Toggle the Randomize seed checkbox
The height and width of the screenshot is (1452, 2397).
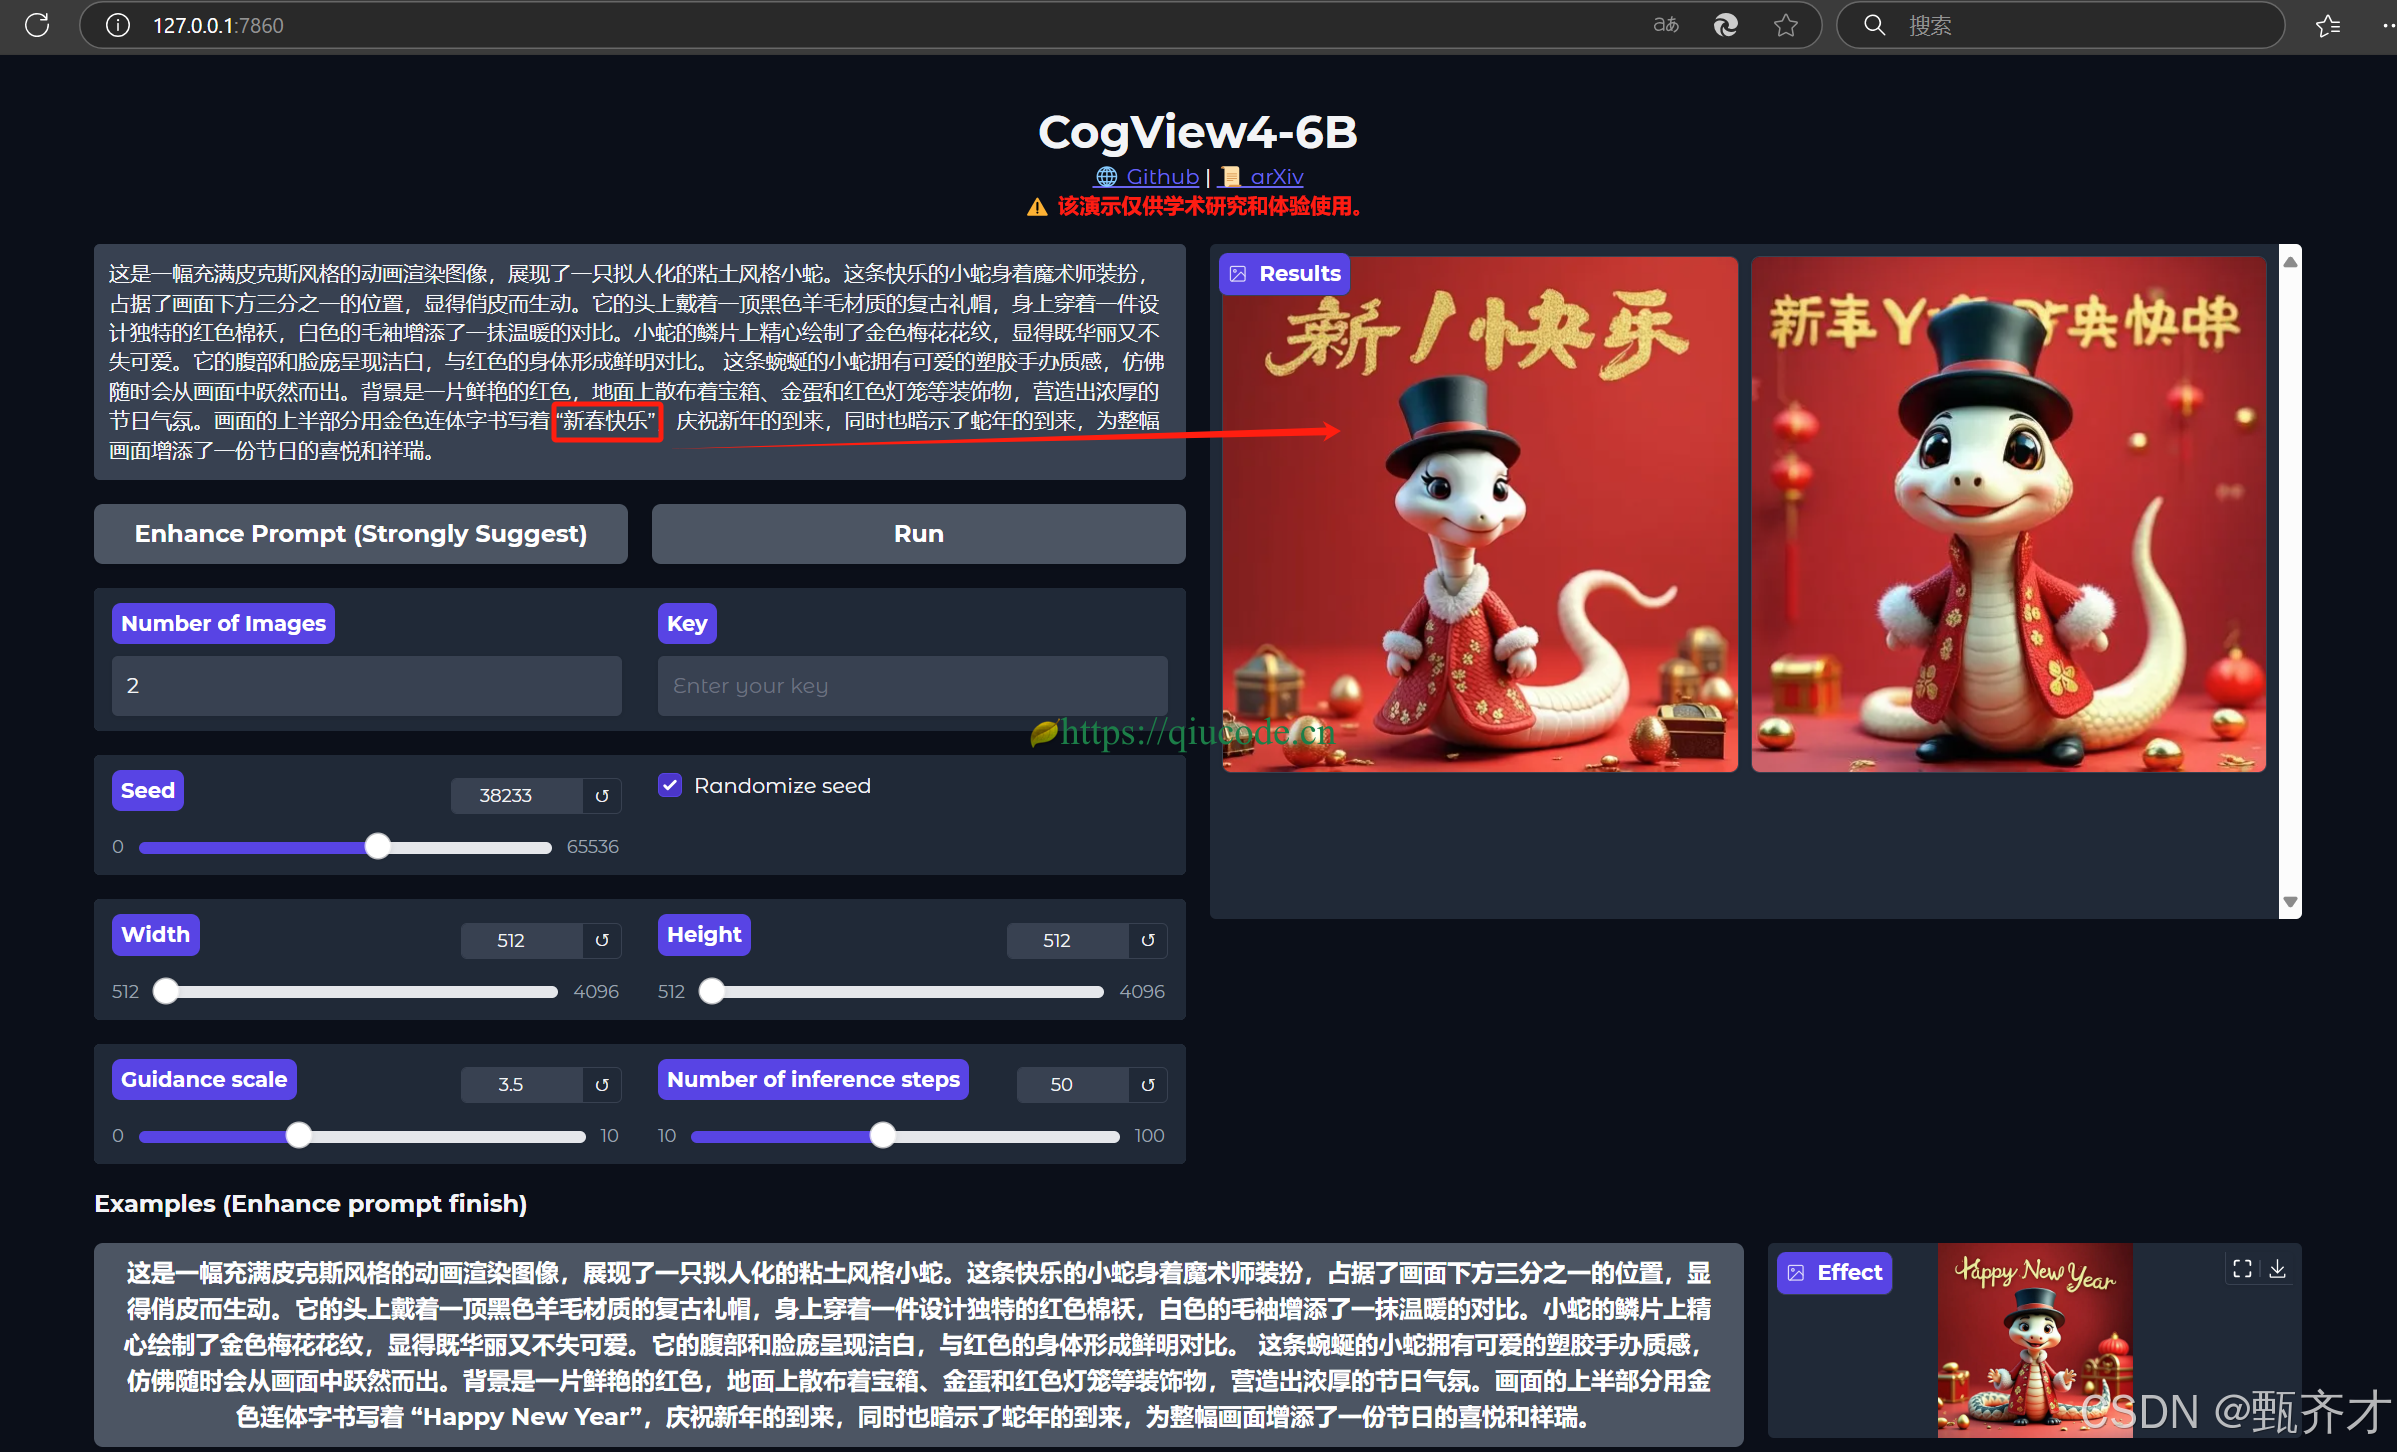670,786
